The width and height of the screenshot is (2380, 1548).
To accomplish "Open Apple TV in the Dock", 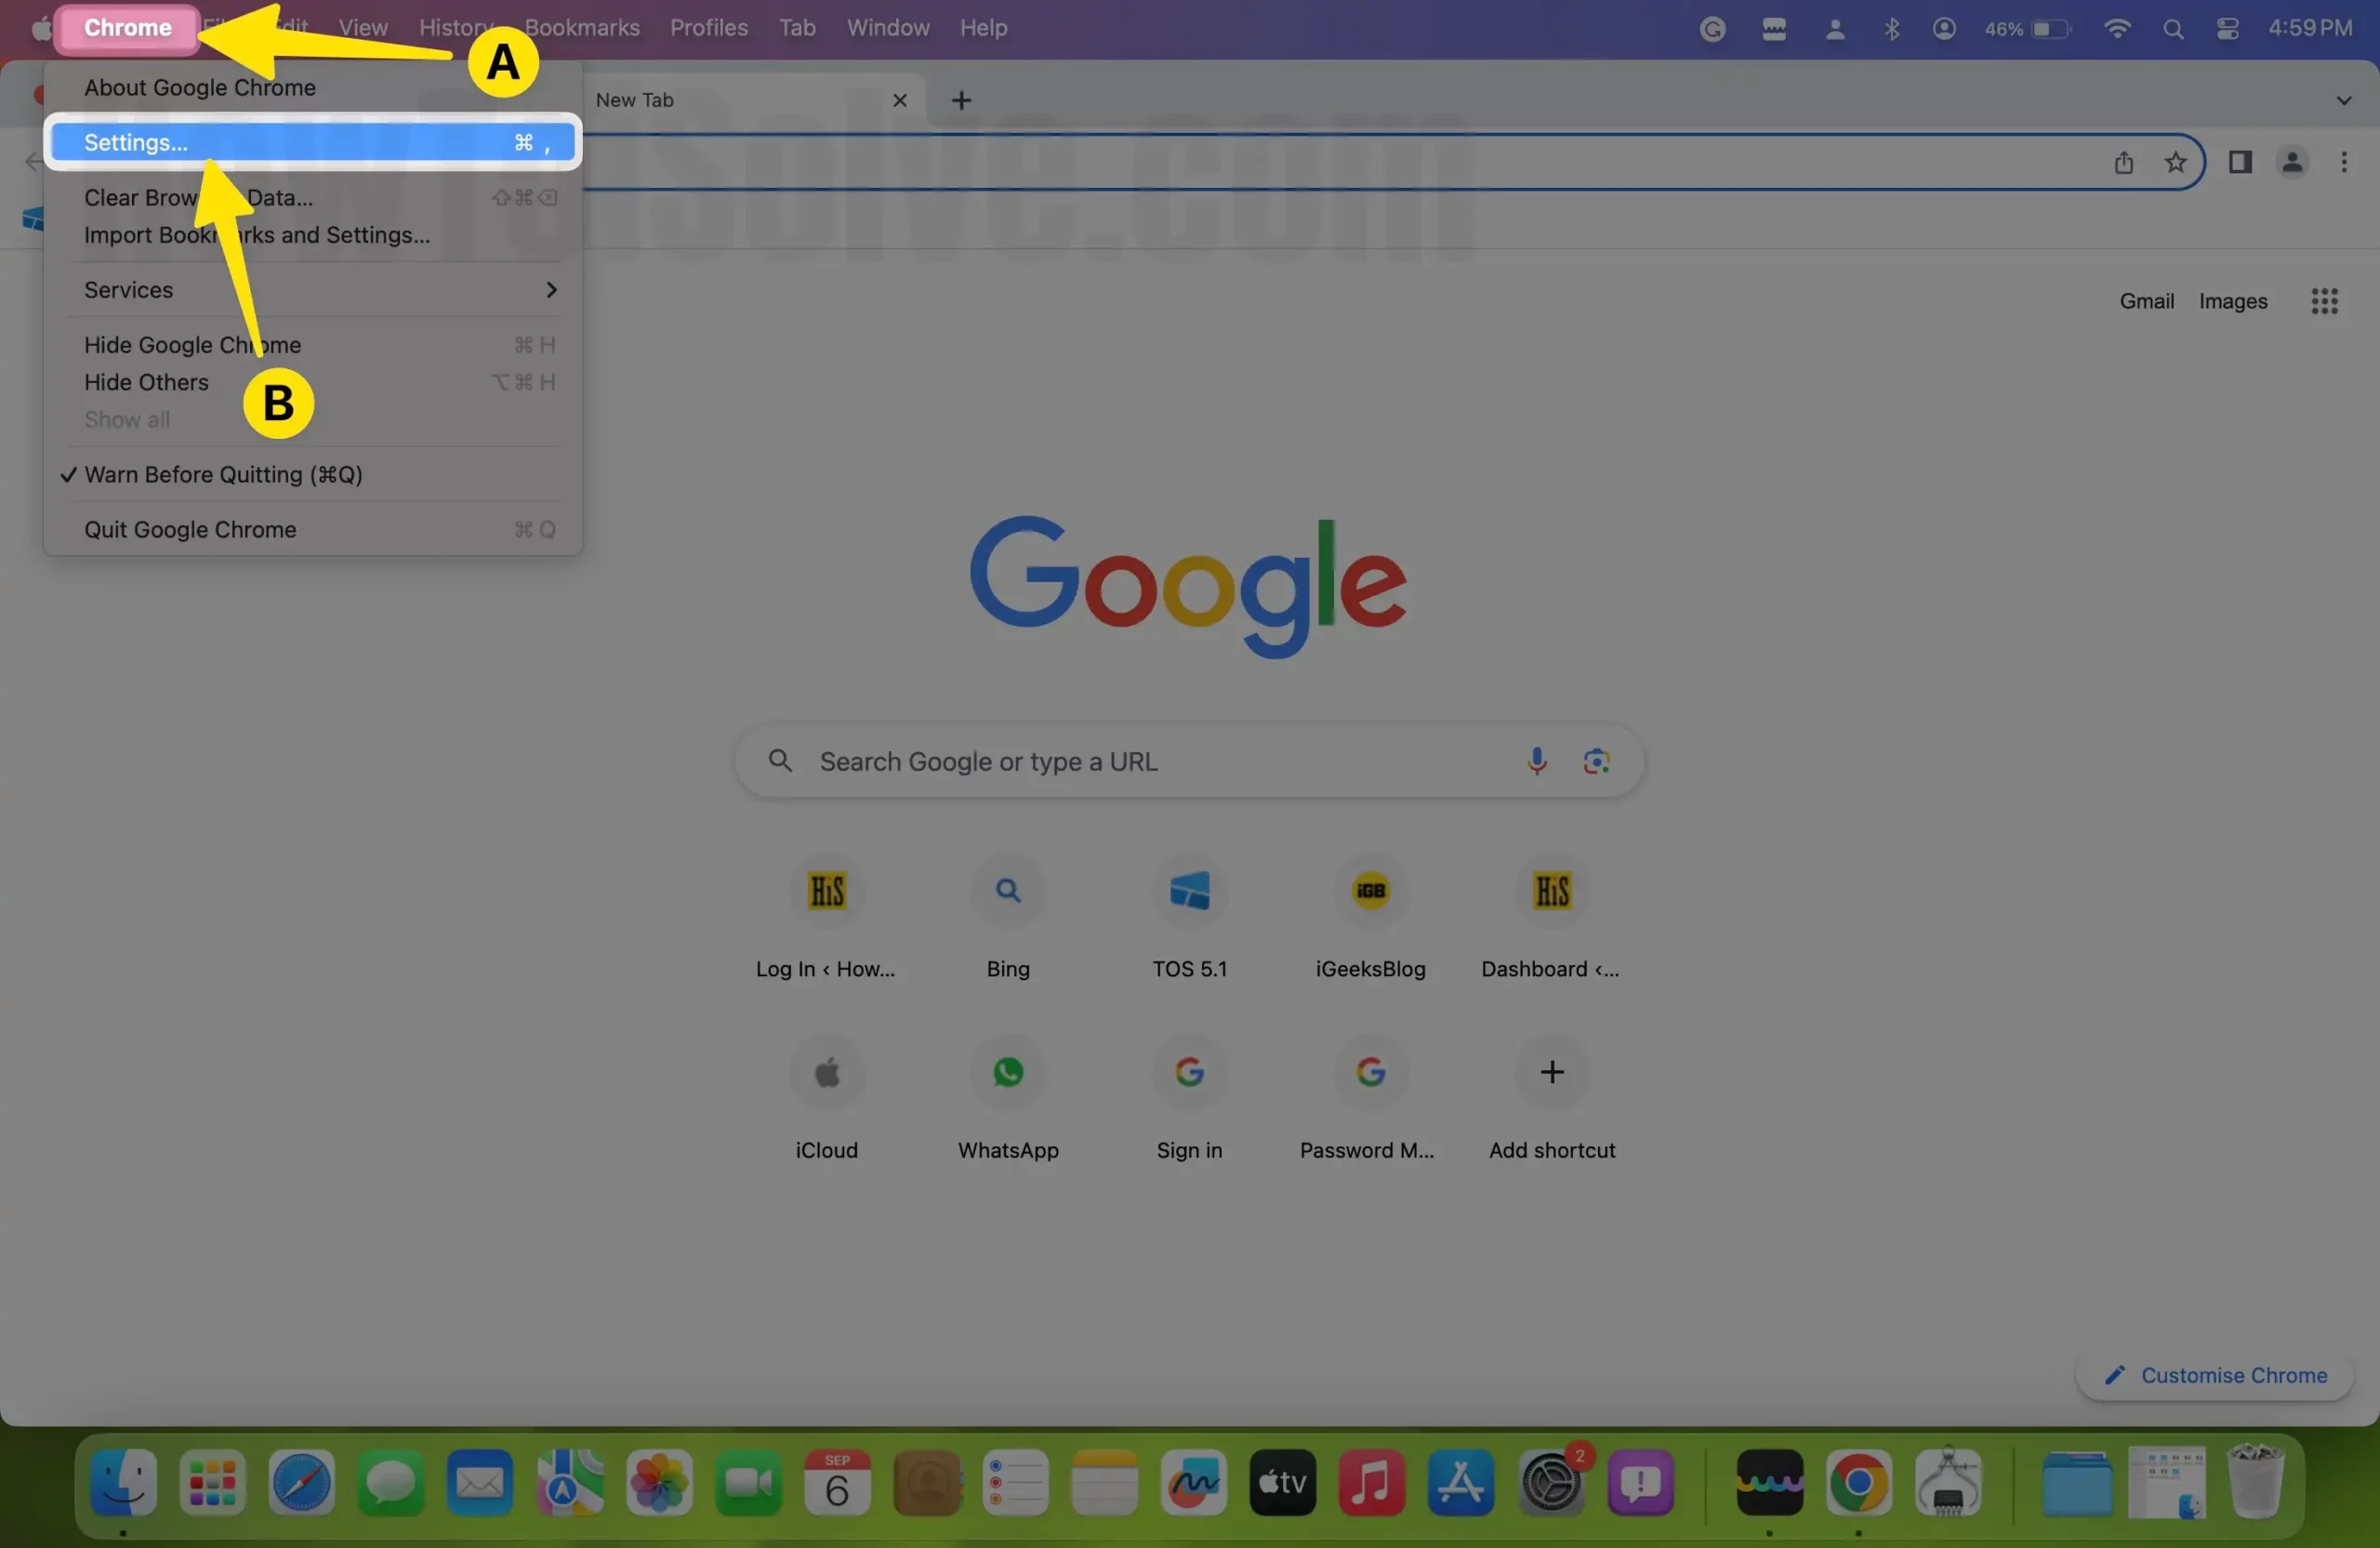I will click(x=1282, y=1482).
